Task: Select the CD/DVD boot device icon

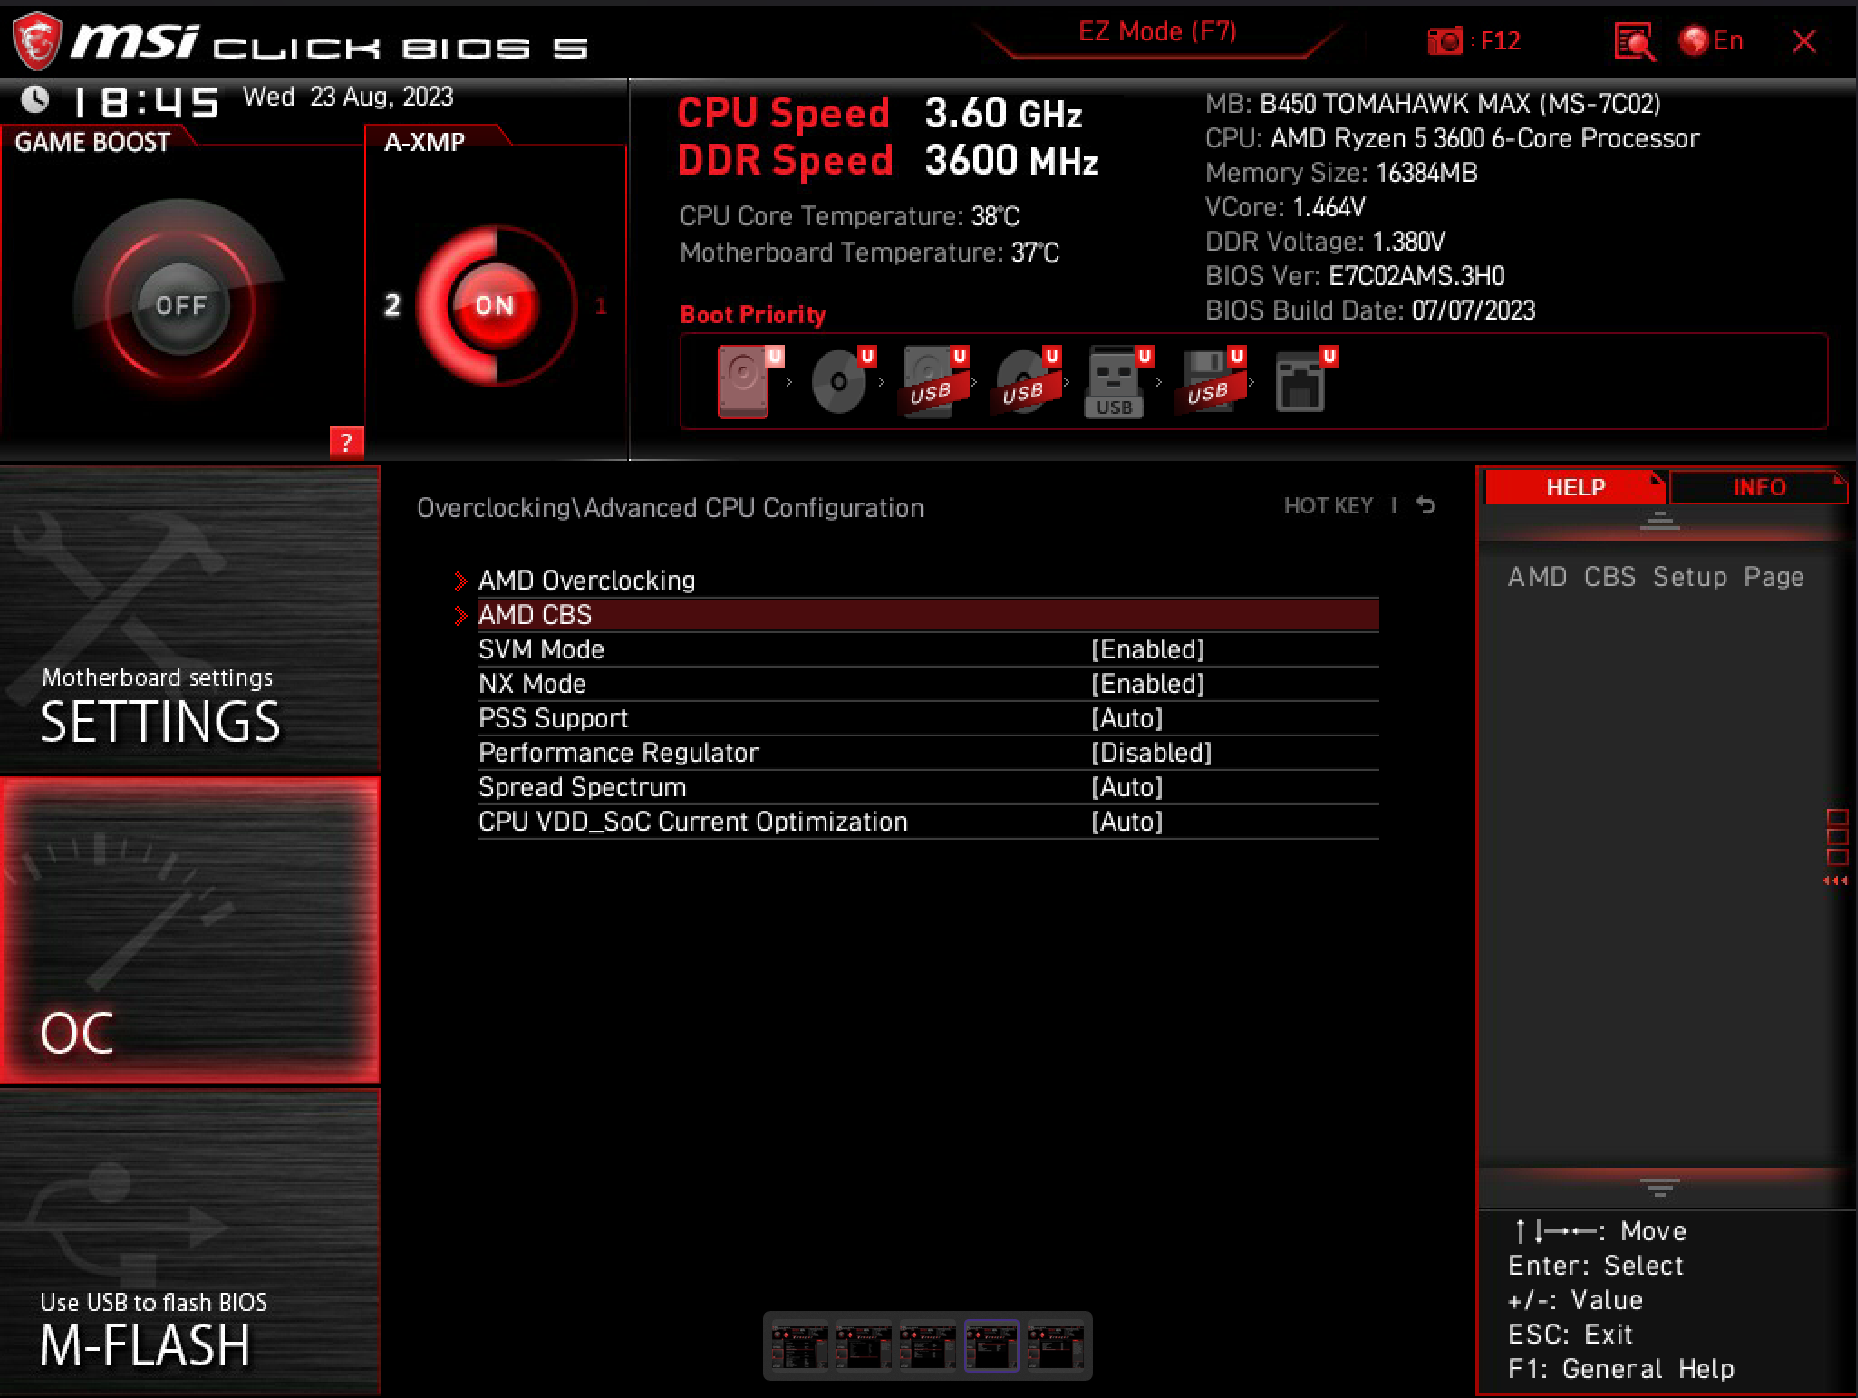Action: point(838,382)
